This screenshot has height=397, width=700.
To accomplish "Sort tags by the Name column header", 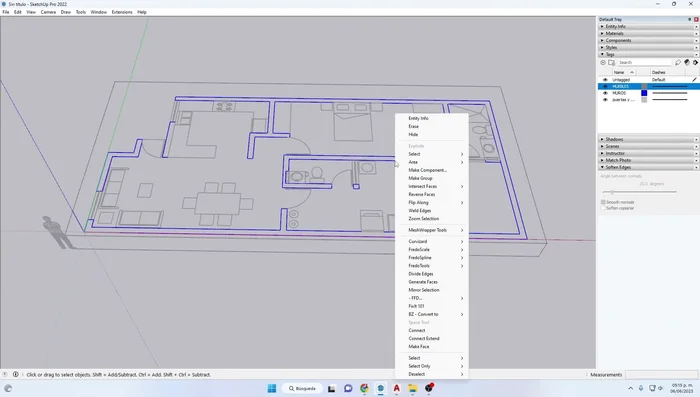I will pos(623,72).
